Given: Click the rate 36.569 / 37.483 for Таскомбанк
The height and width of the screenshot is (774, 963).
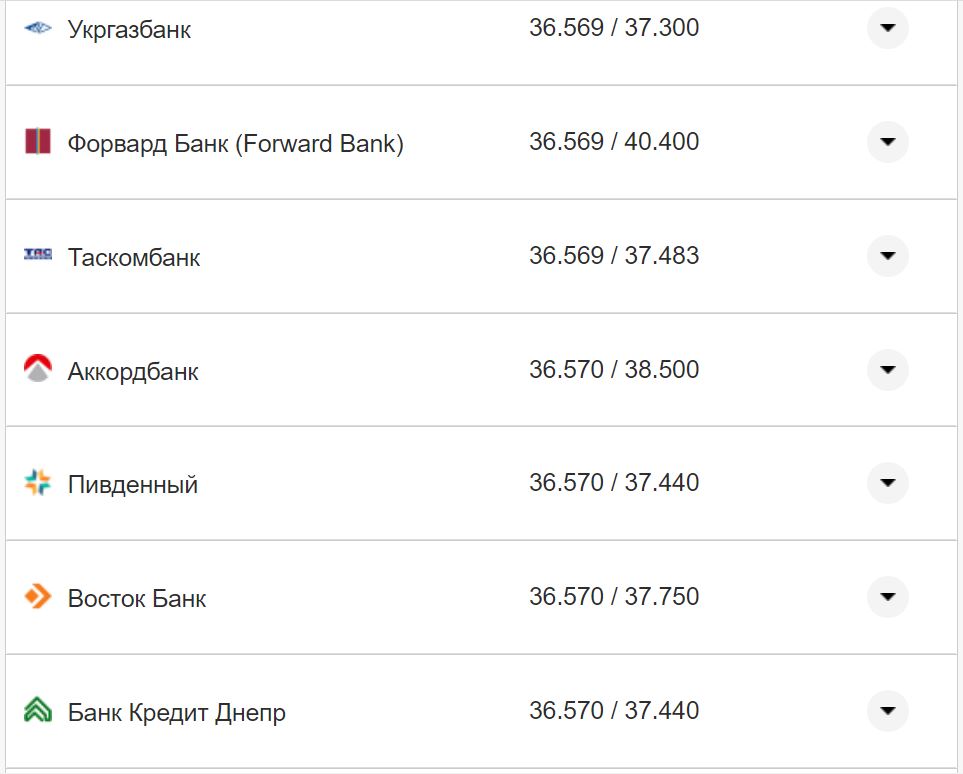Looking at the screenshot, I should pos(614,255).
